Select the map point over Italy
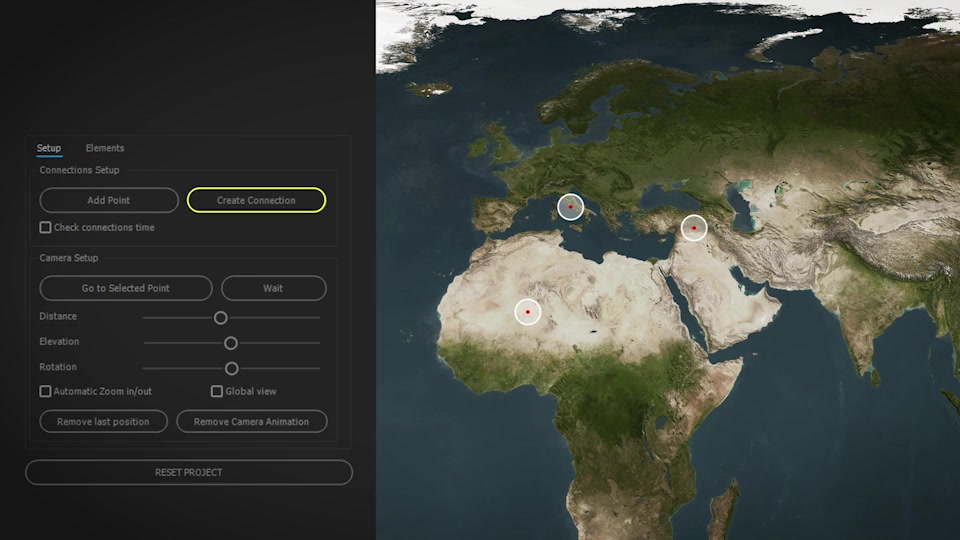 coord(571,207)
